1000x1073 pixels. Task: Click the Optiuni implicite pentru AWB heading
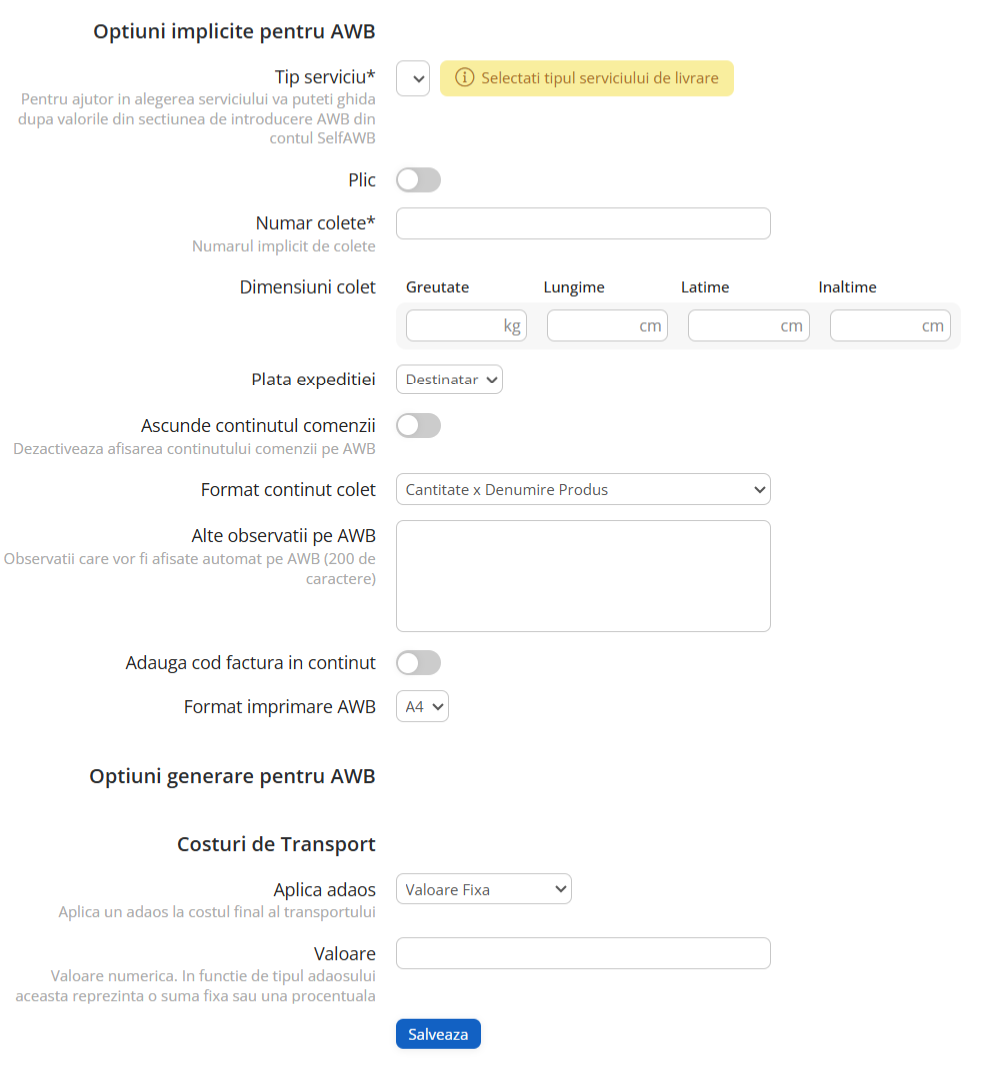pos(233,31)
